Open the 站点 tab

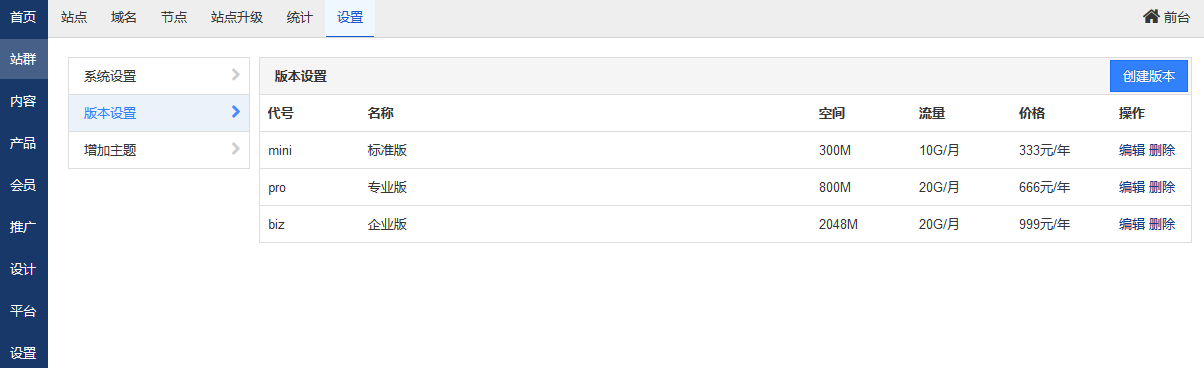tap(74, 17)
